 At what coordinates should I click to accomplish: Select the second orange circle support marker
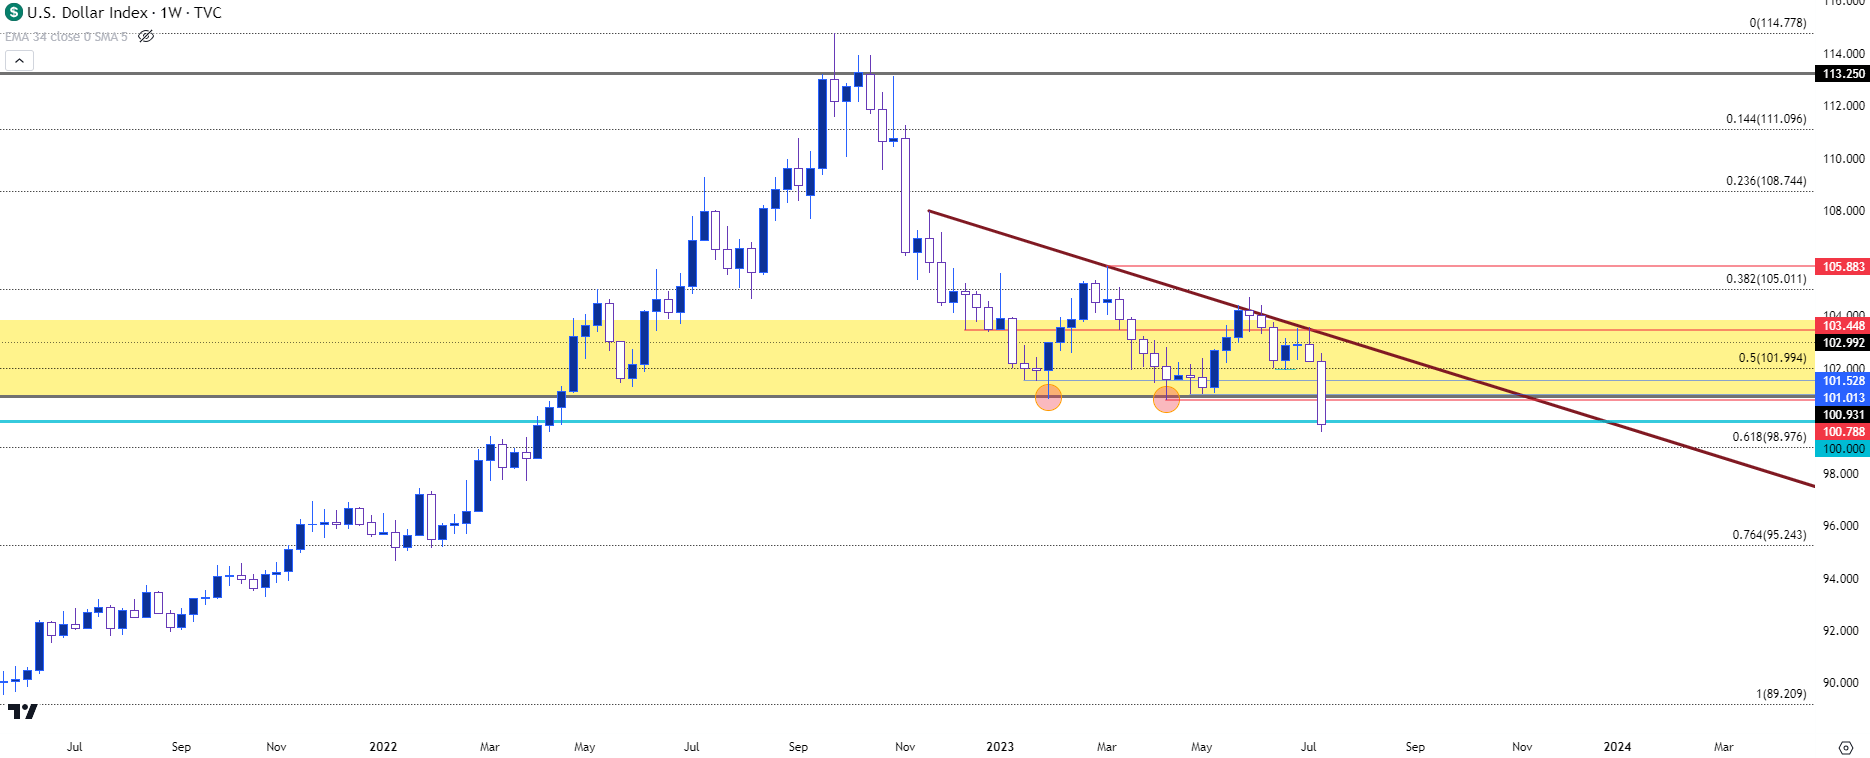click(x=1166, y=400)
